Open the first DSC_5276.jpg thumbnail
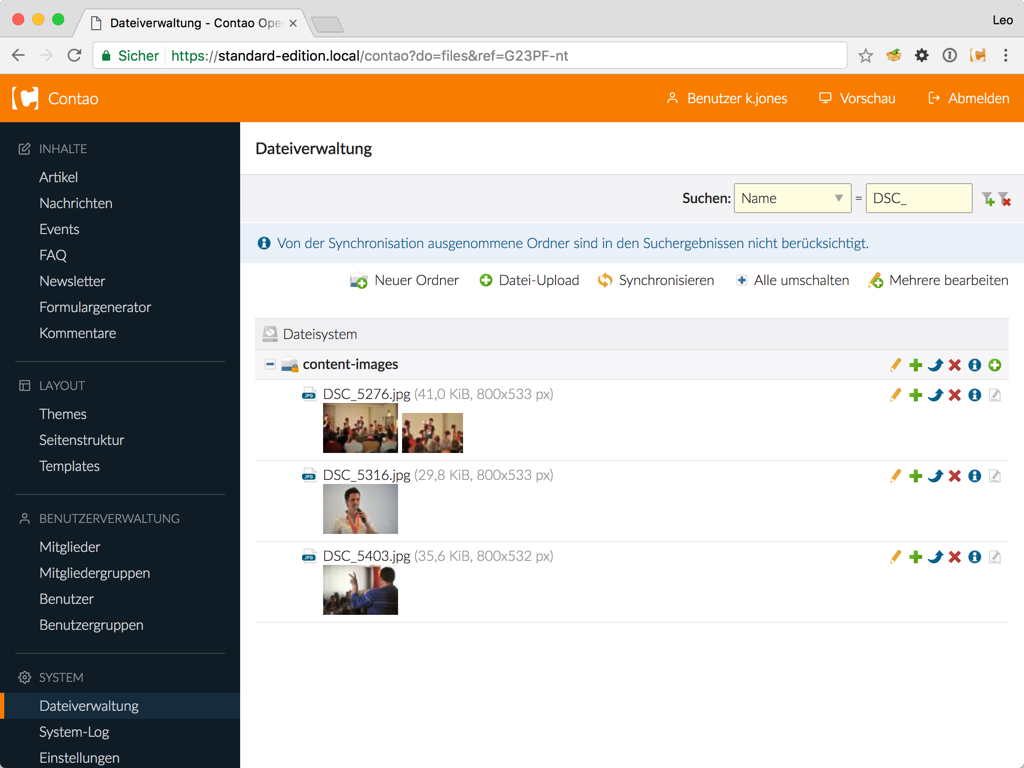This screenshot has height=768, width=1024. tap(360, 428)
